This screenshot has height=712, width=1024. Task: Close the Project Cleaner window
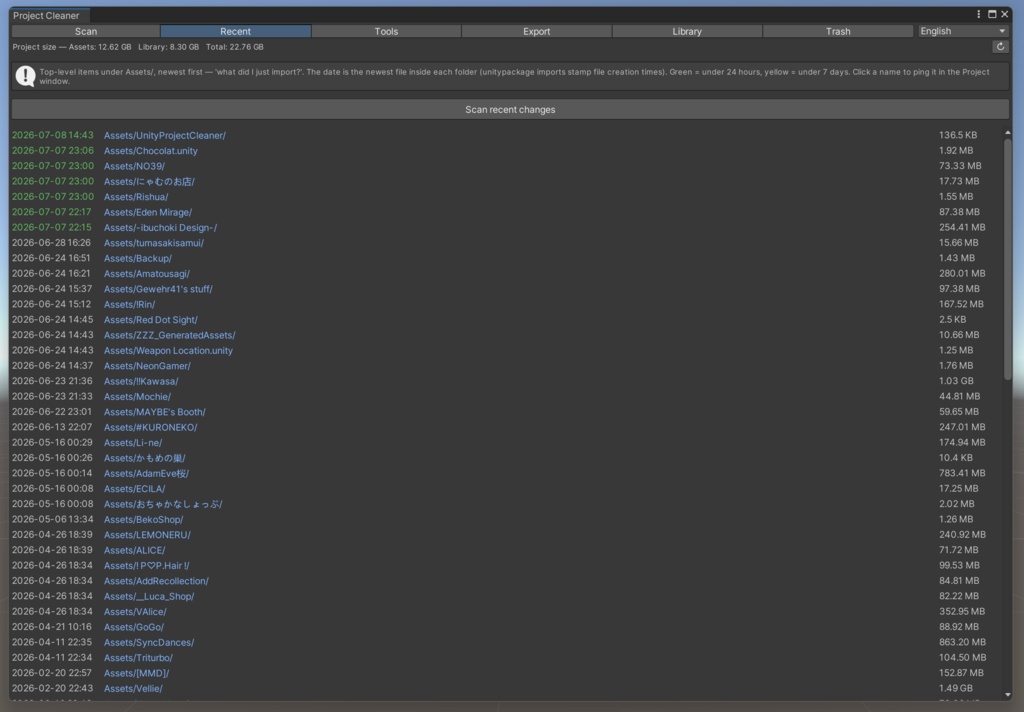1004,14
